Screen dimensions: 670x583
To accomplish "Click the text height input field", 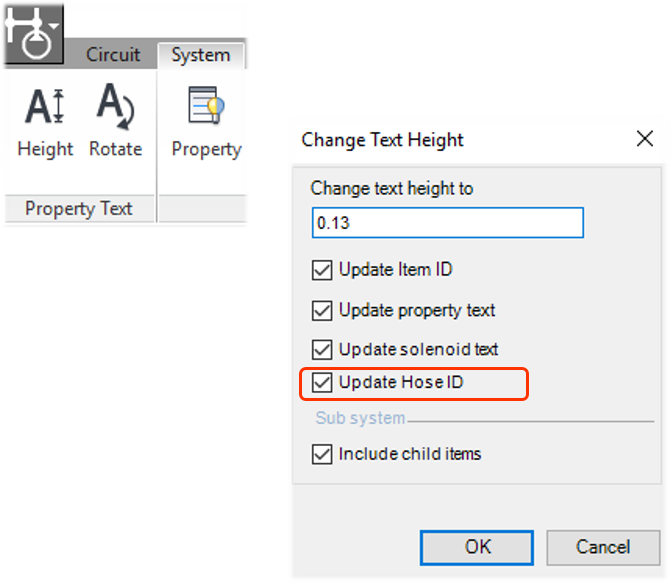I will pos(447,223).
